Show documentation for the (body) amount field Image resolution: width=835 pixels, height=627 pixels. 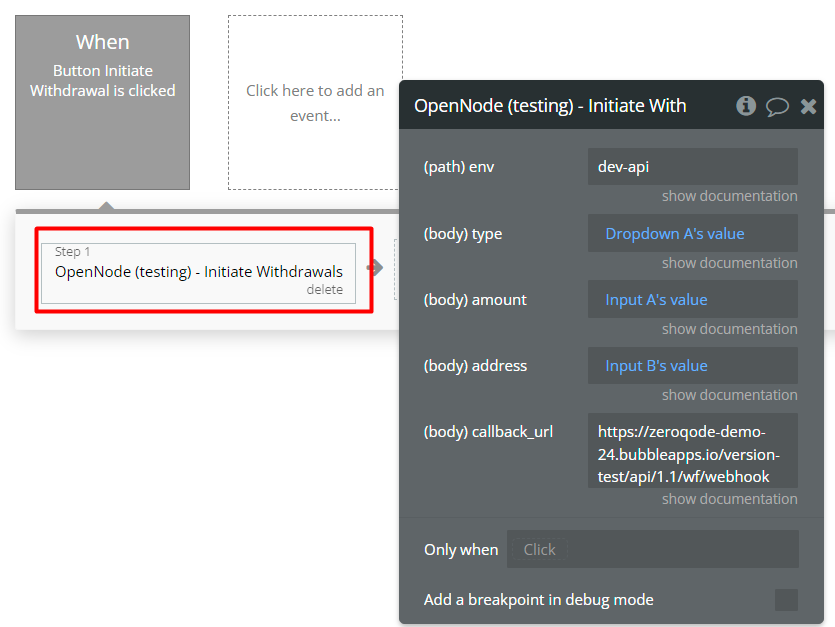point(730,329)
